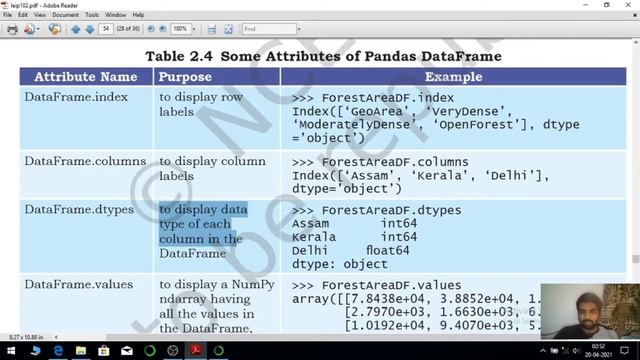This screenshot has width=640, height=360.
Task: Click the '>>> ForestAreaDF.columns' code line
Action: click(380, 162)
